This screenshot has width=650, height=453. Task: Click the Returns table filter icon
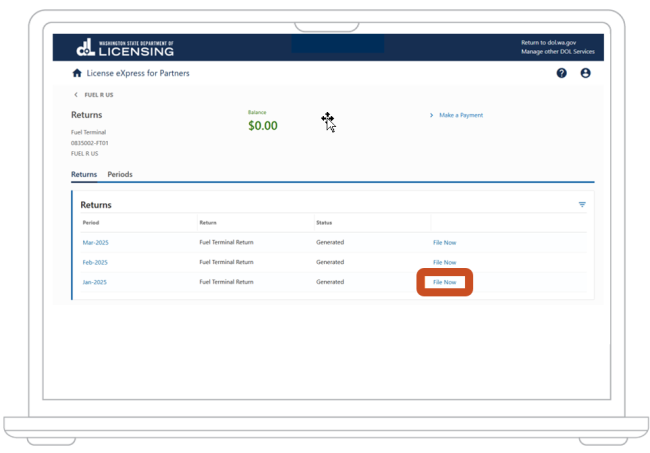coord(582,204)
